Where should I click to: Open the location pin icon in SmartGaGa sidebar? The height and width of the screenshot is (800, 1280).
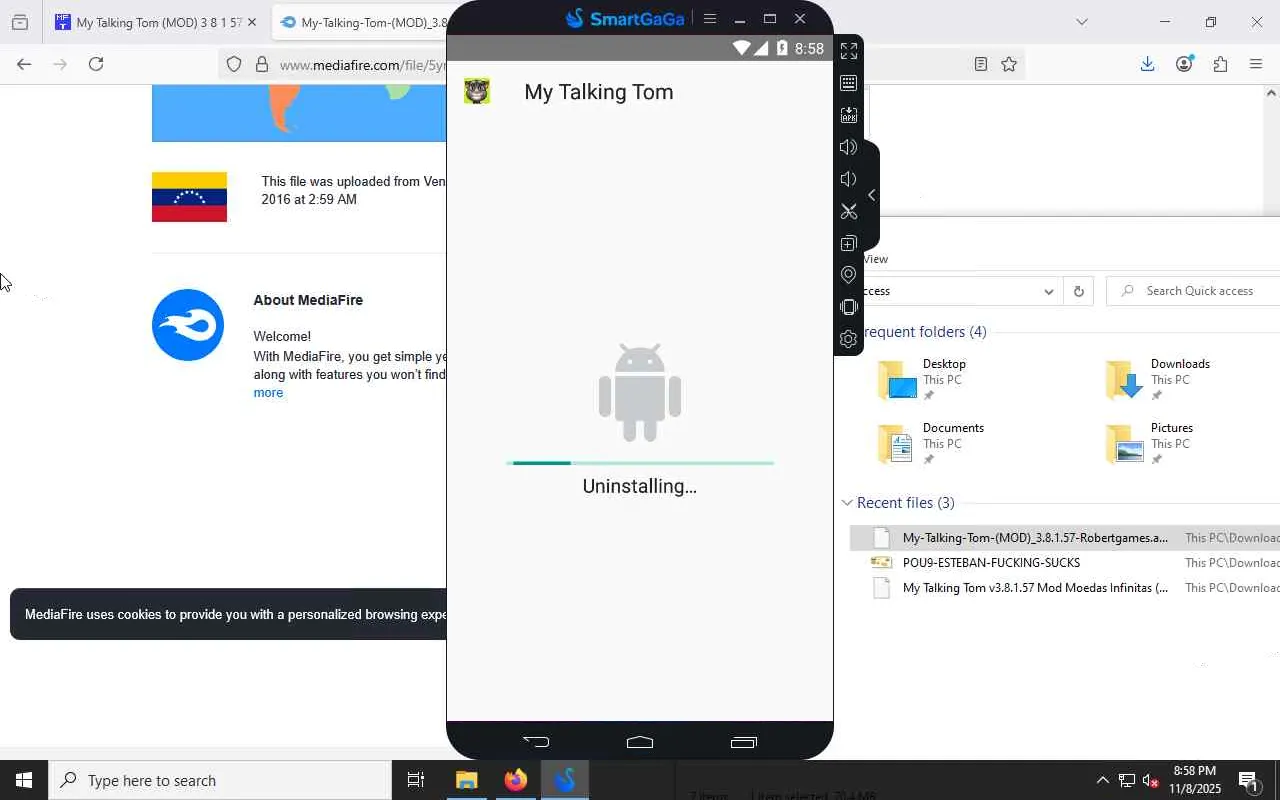(x=849, y=275)
